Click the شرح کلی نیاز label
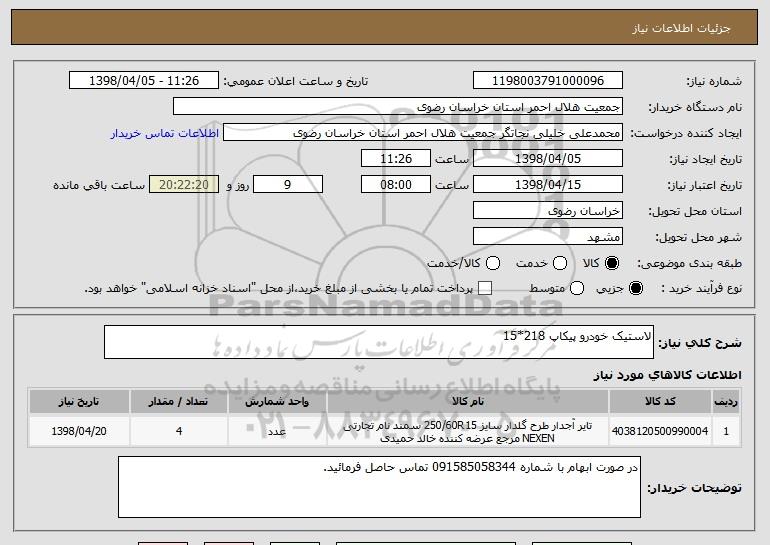 [700, 343]
